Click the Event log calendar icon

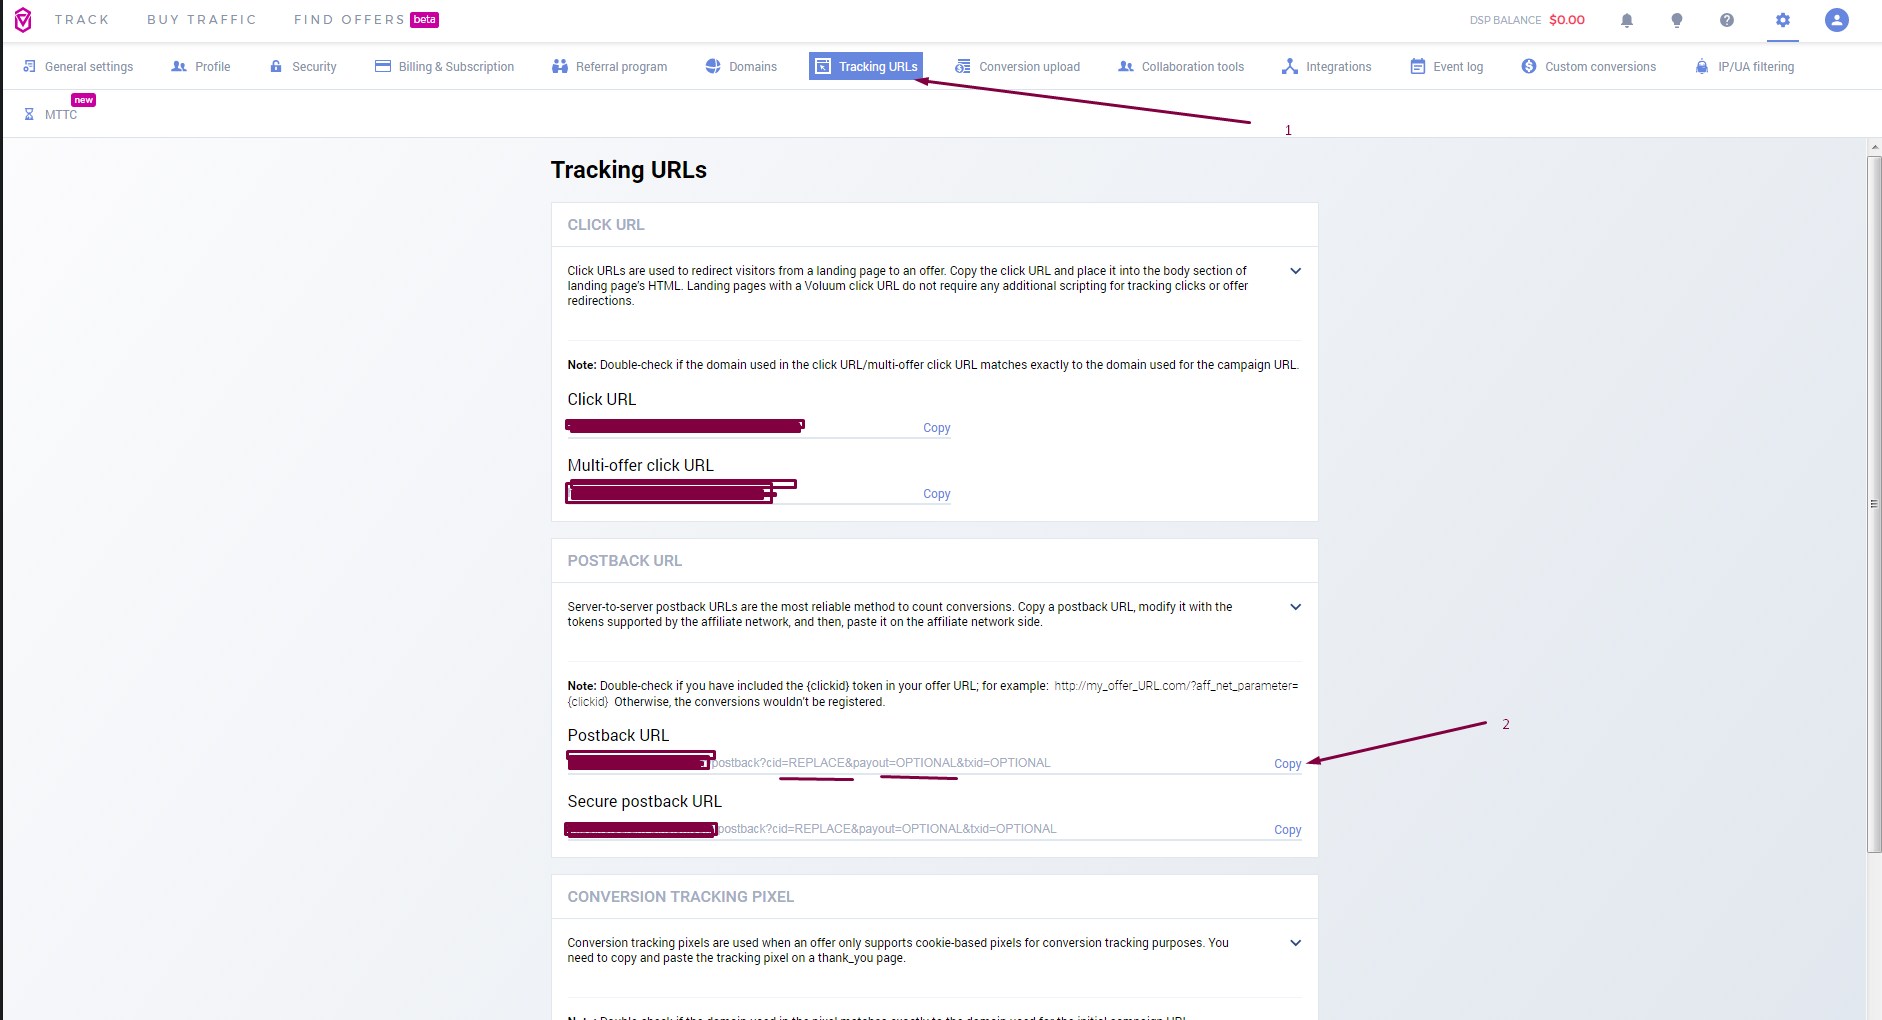point(1418,66)
